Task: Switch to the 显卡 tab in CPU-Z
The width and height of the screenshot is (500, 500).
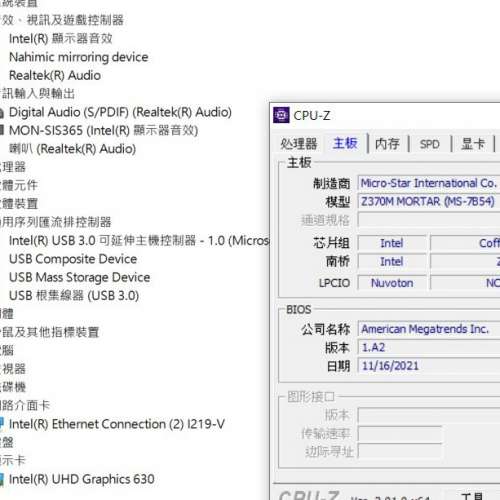Action: point(472,144)
